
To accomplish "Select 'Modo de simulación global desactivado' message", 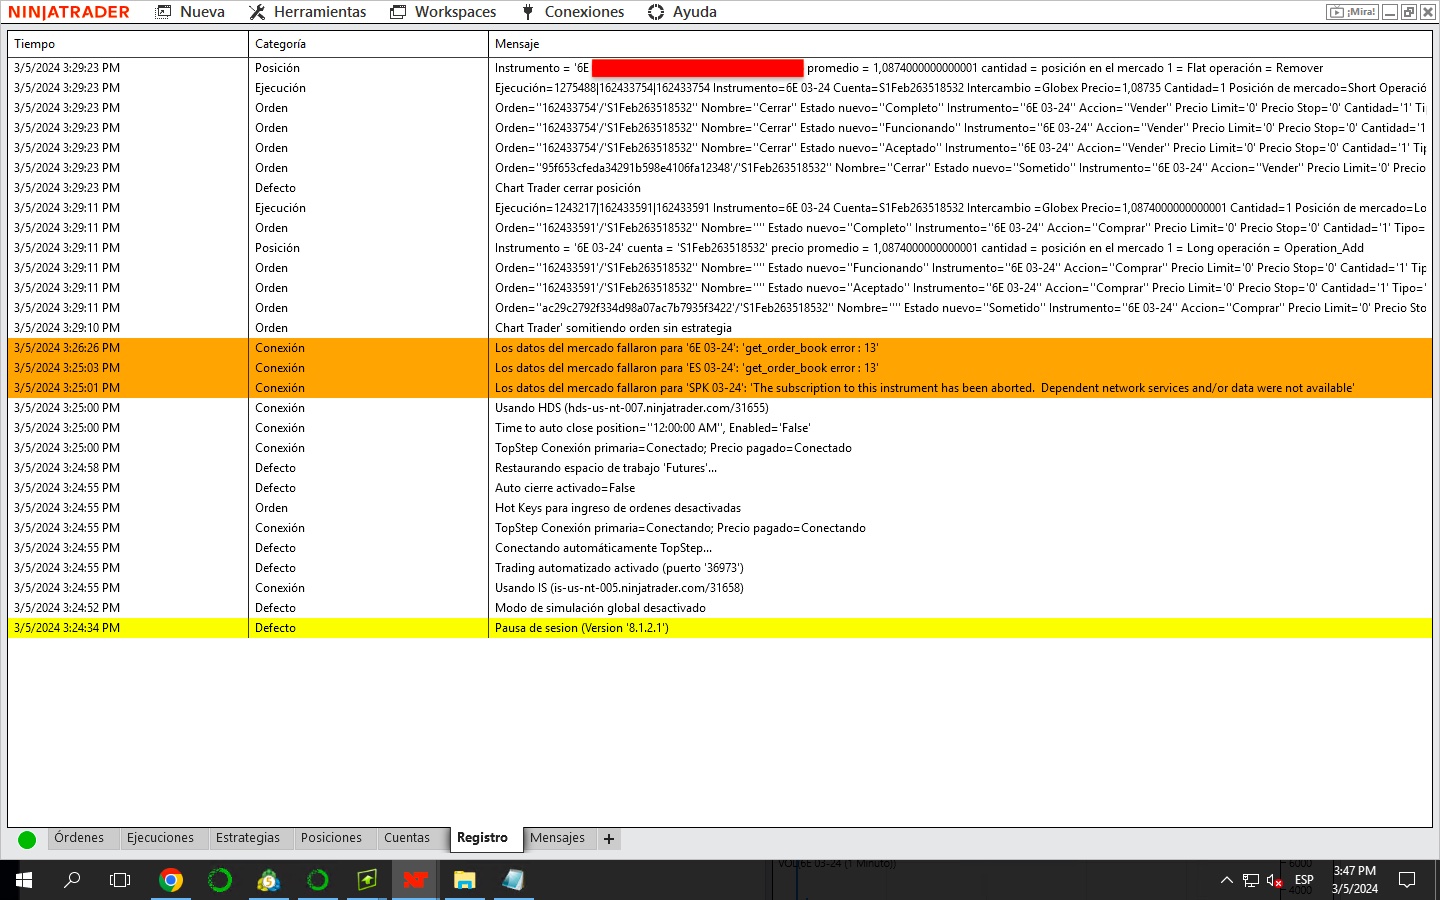I will [600, 608].
